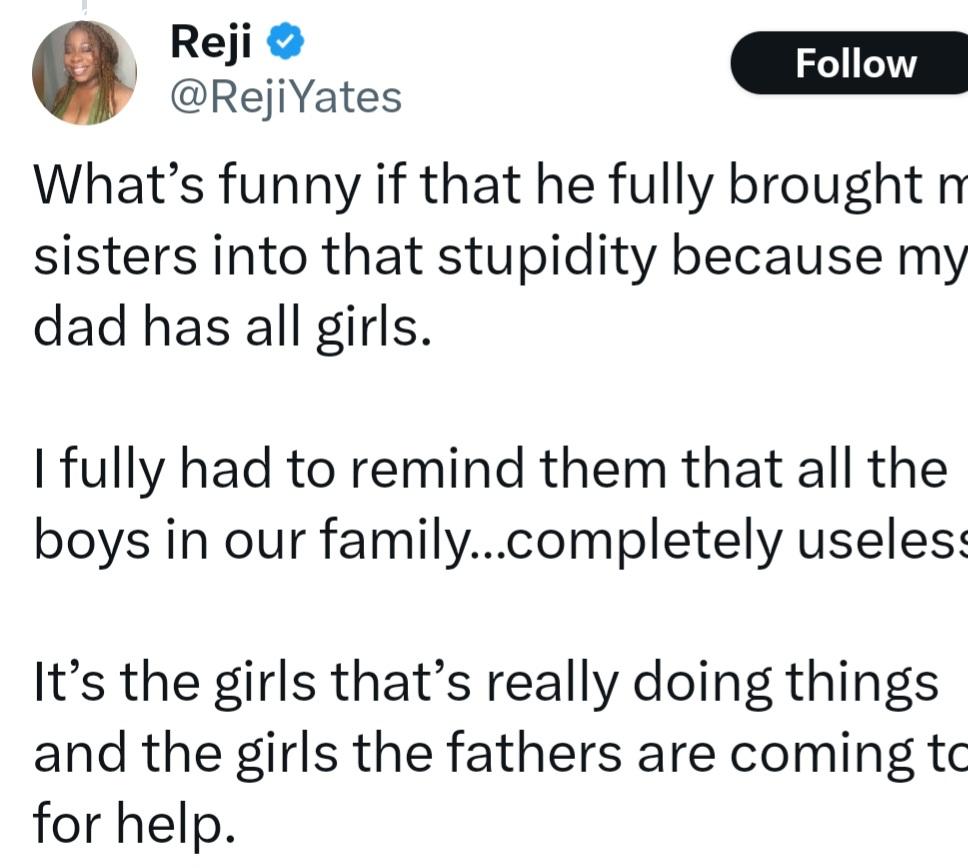
Task: Click the Follow button
Action: click(855, 63)
